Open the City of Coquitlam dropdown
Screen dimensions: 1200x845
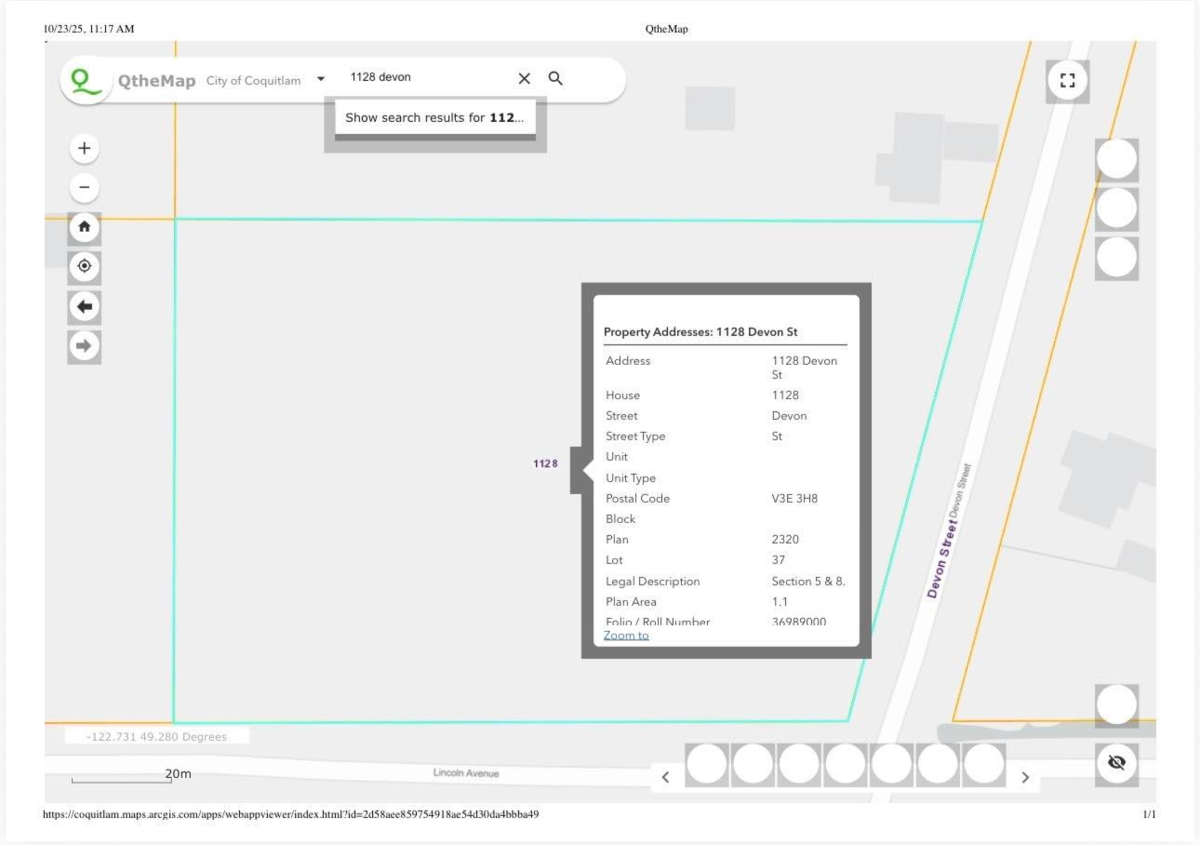tap(321, 79)
